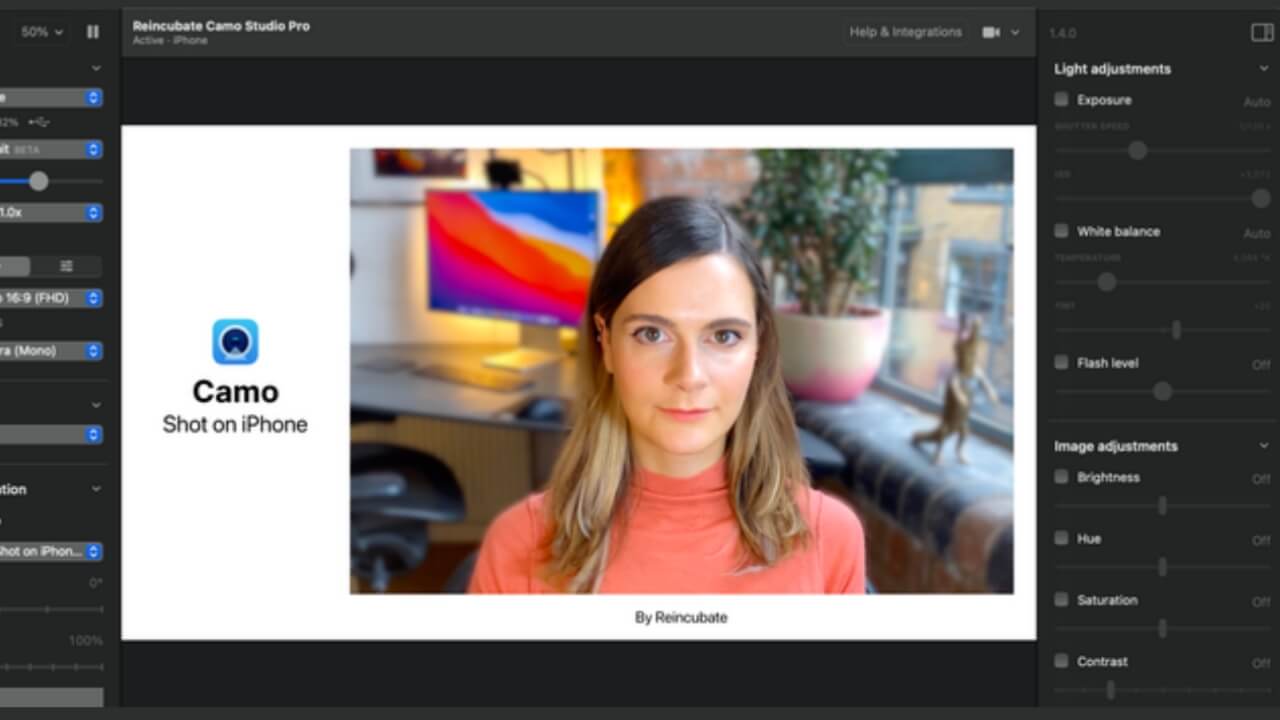Screen dimensions: 1280x720
Task: Collapse the Image adjustments section
Action: click(x=1264, y=446)
